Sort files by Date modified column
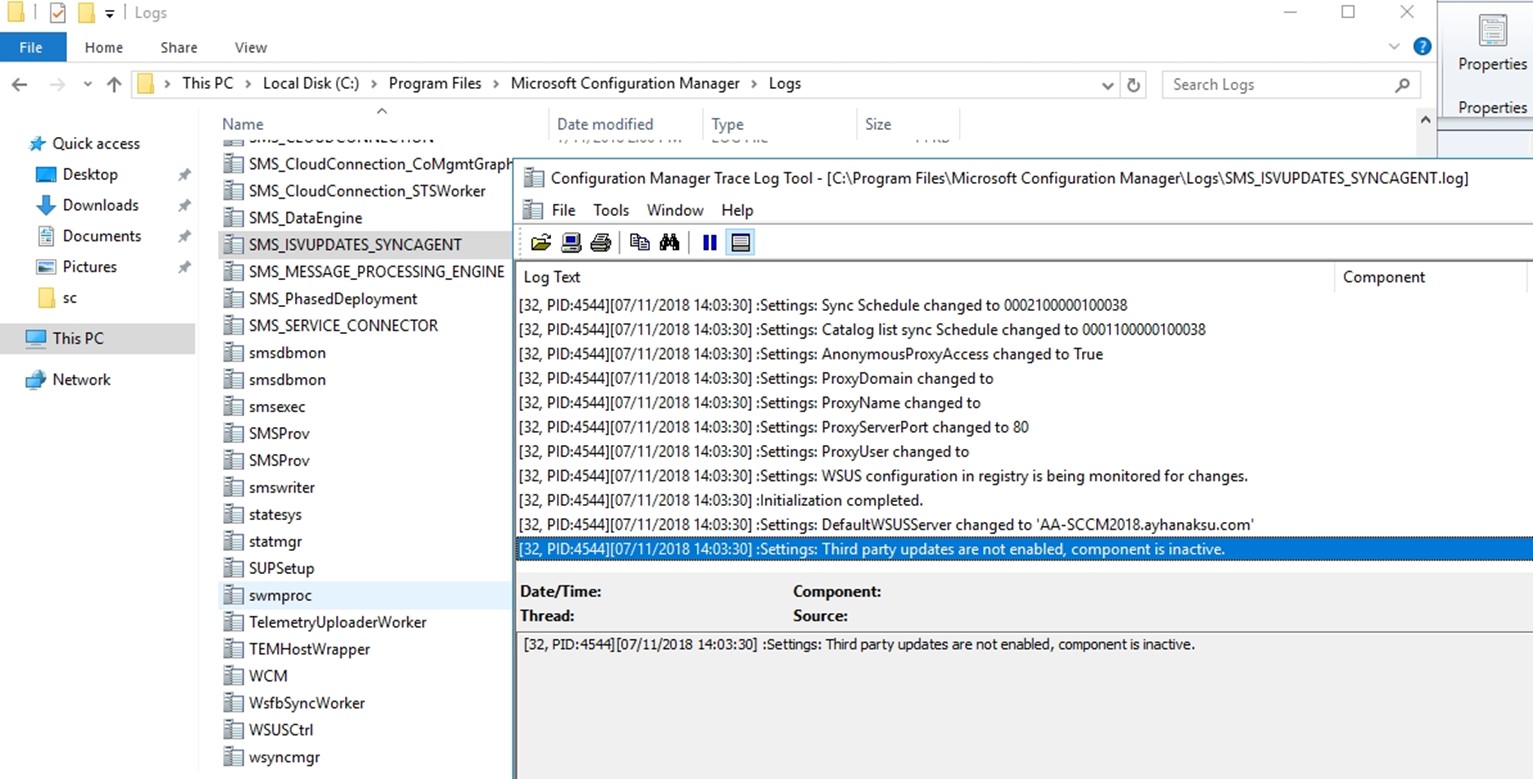 (x=605, y=125)
